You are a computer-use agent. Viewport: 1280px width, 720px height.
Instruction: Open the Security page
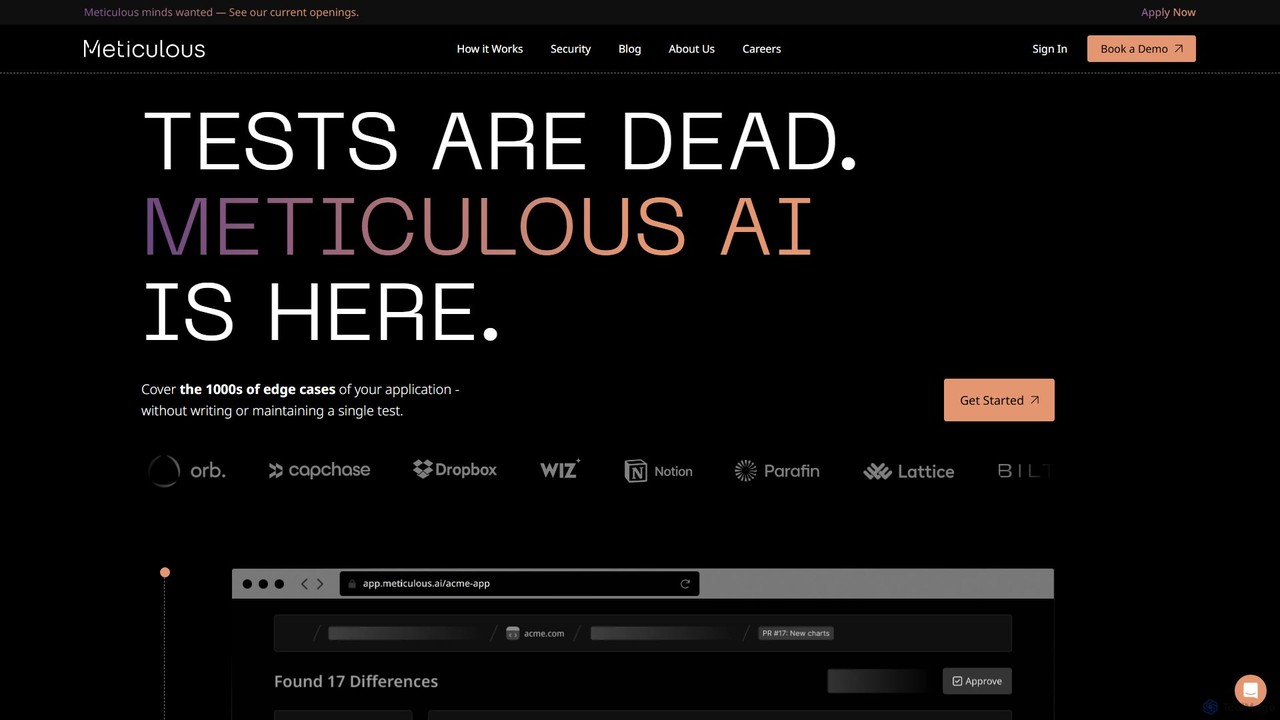tap(570, 49)
